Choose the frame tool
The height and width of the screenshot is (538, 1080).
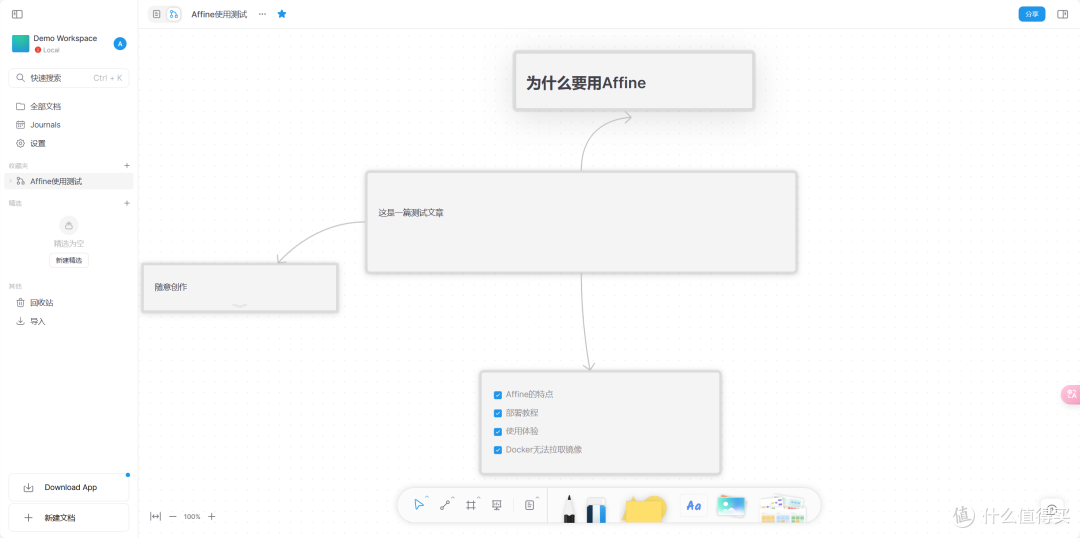tap(470, 505)
